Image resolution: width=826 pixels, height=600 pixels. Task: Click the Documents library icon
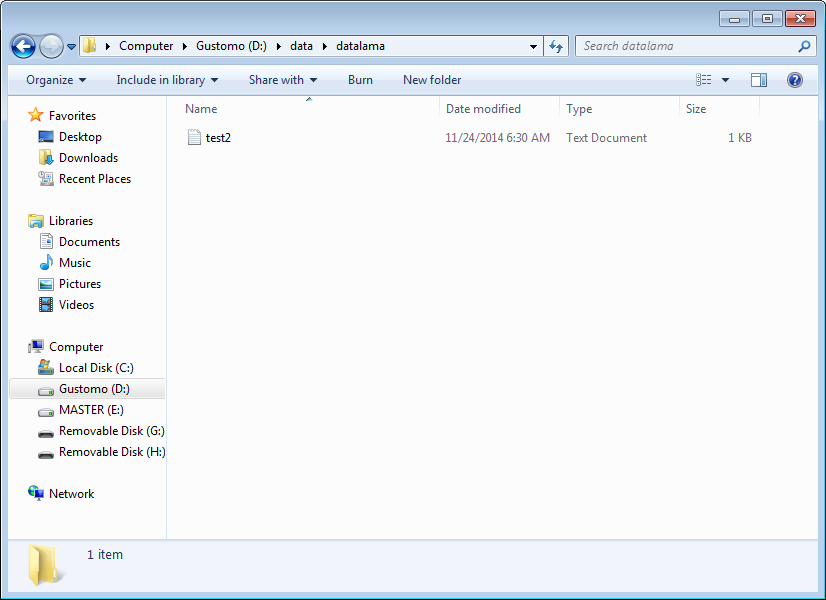46,242
